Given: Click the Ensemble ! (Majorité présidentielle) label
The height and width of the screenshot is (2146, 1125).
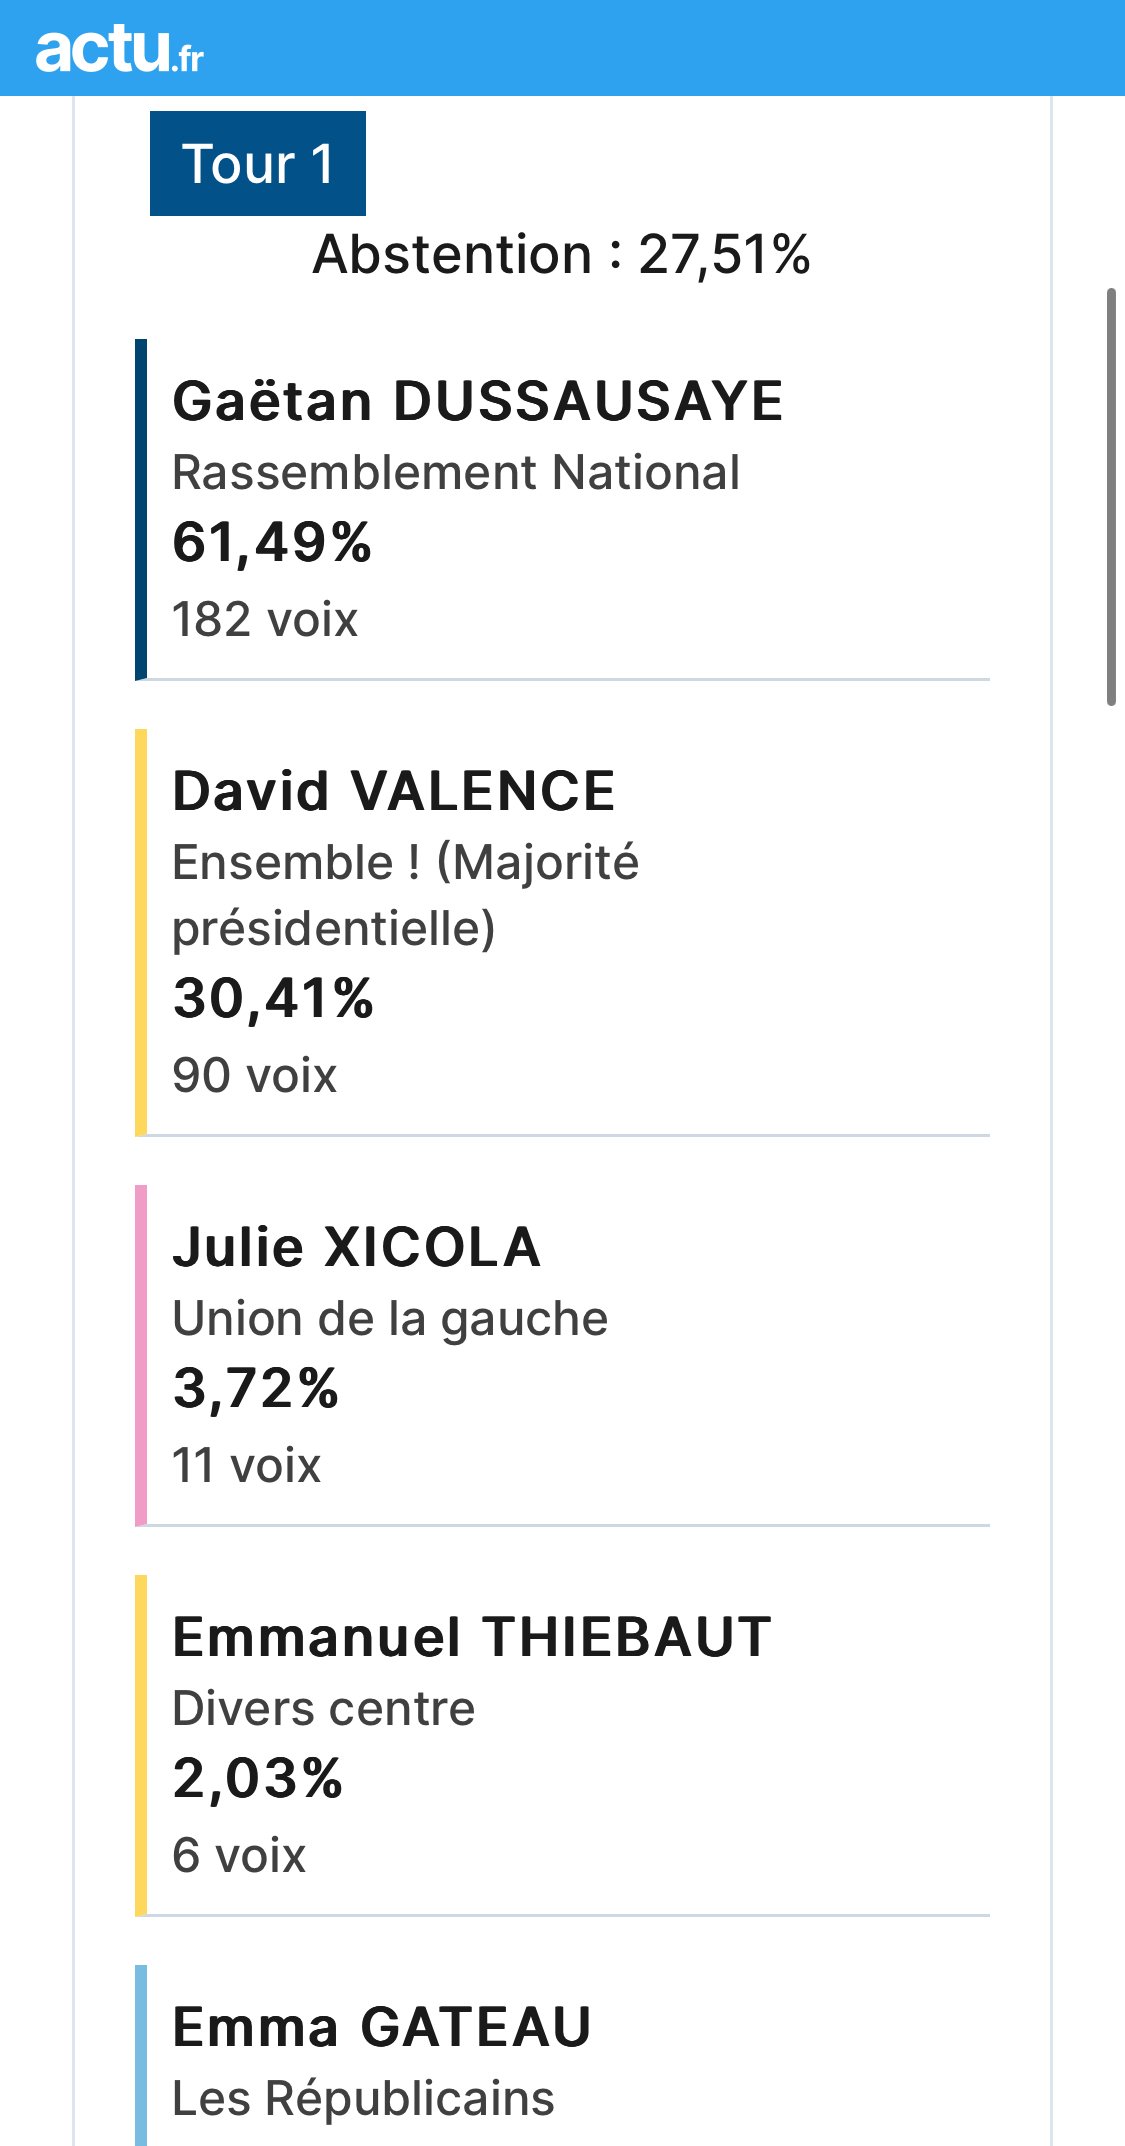Looking at the screenshot, I should (x=405, y=895).
